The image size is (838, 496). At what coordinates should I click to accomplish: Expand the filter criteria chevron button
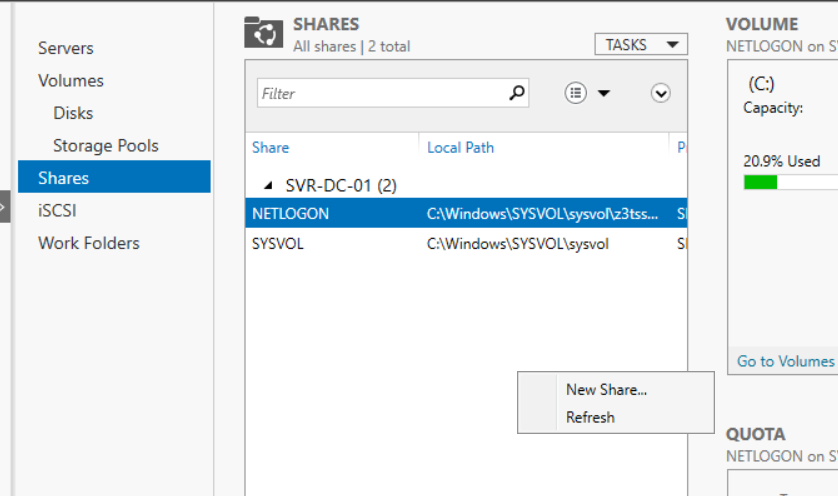point(660,93)
